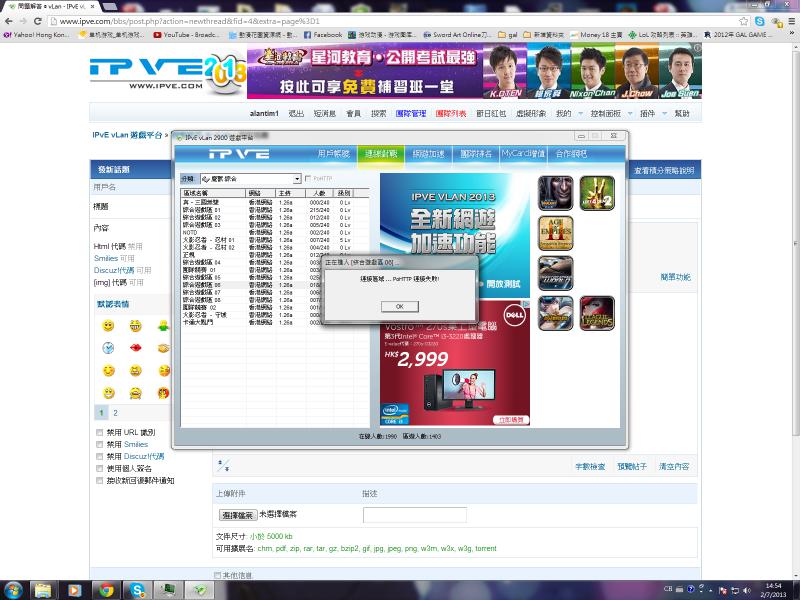Bookmark page with the star icon
This screenshot has height=600, width=800.
point(743,21)
